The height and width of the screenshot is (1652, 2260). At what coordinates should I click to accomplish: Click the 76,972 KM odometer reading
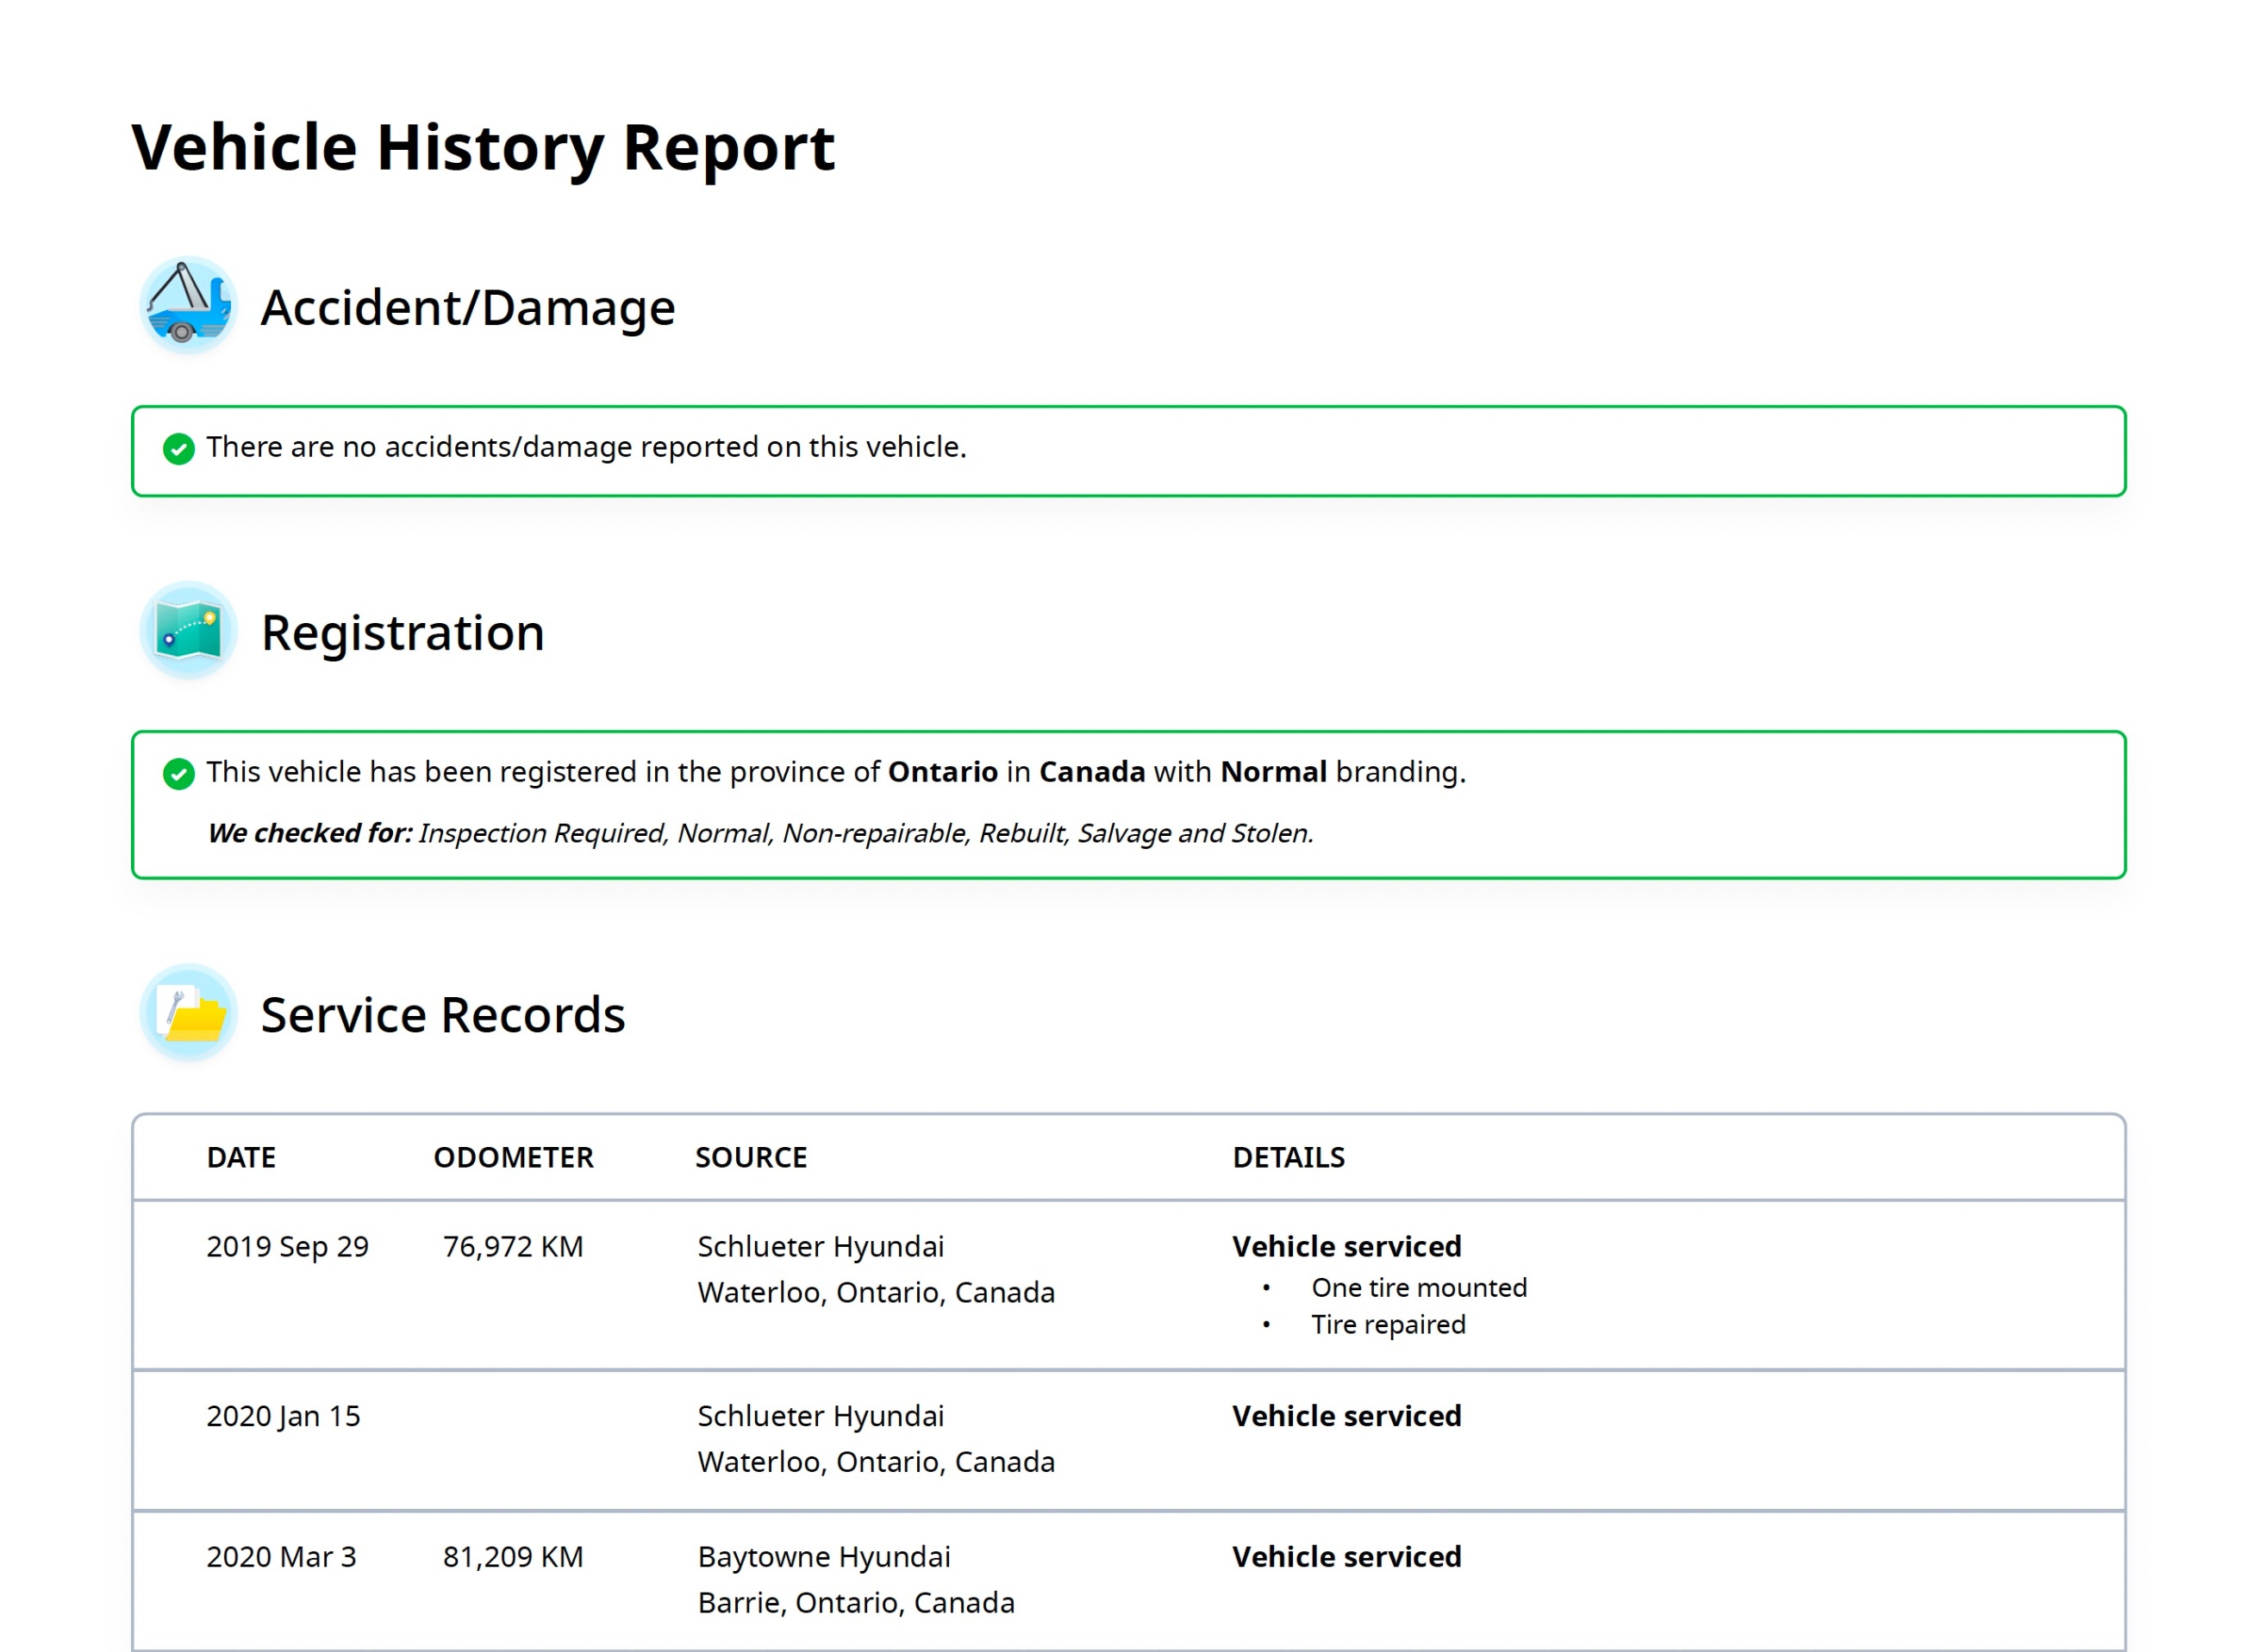pyautogui.click(x=513, y=1246)
